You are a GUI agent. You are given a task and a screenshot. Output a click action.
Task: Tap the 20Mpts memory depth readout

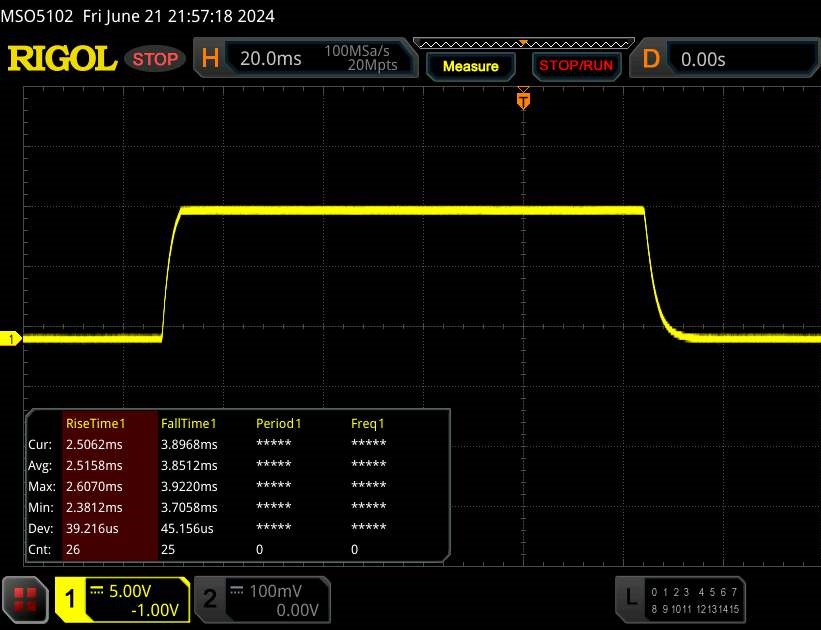click(372, 65)
